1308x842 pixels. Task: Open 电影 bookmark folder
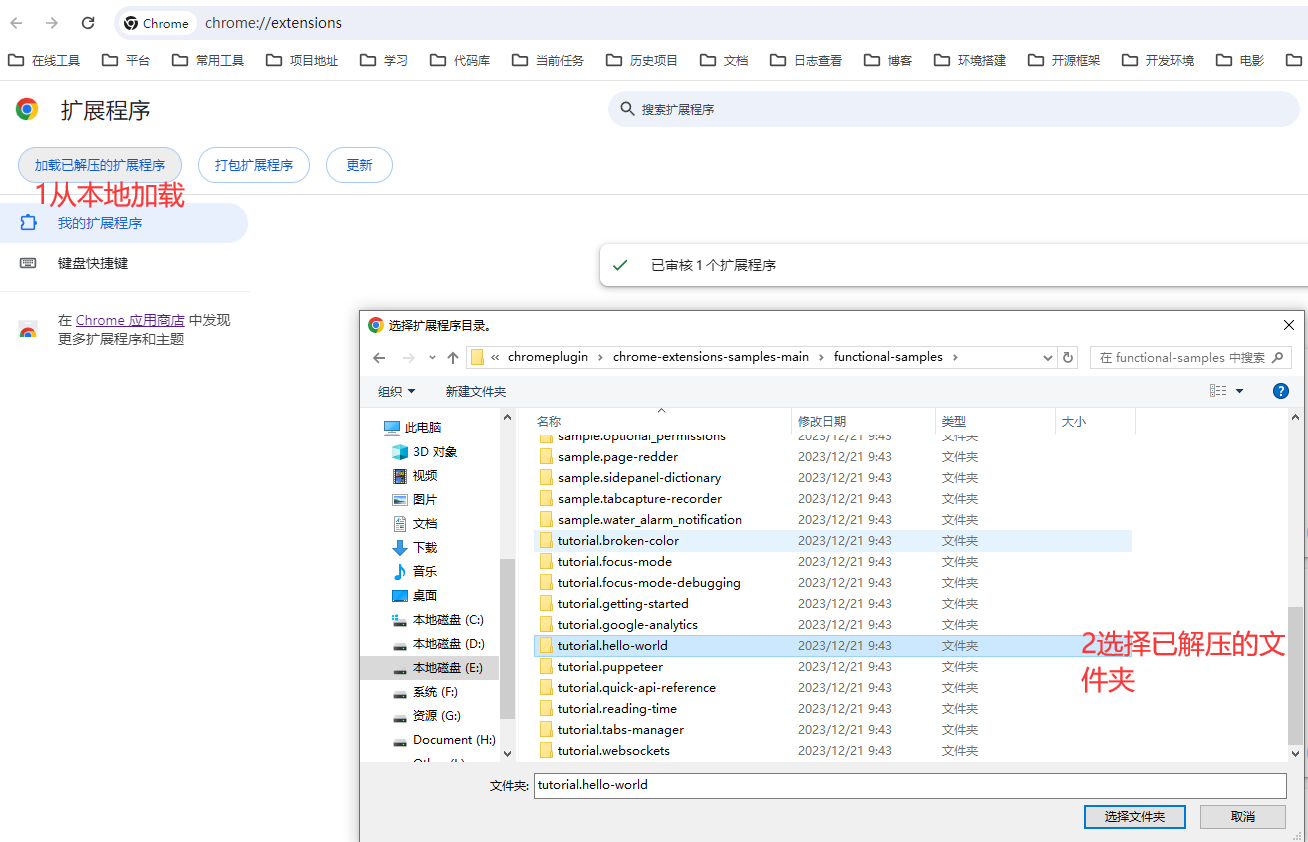[1240, 60]
